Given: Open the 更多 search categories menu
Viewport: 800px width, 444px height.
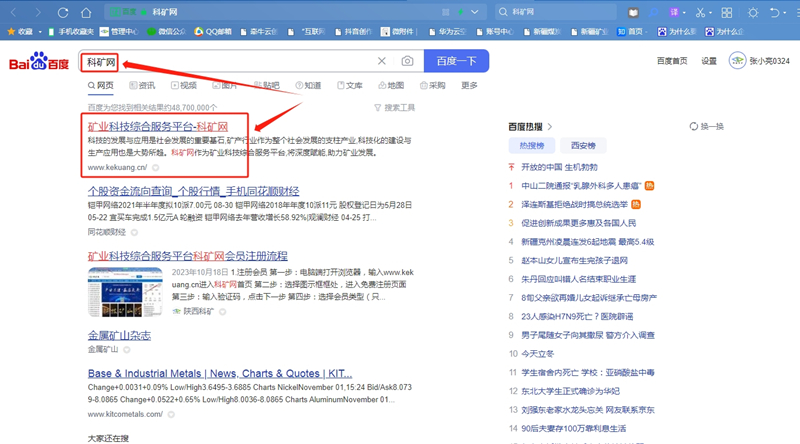Looking at the screenshot, I should pyautogui.click(x=469, y=86).
